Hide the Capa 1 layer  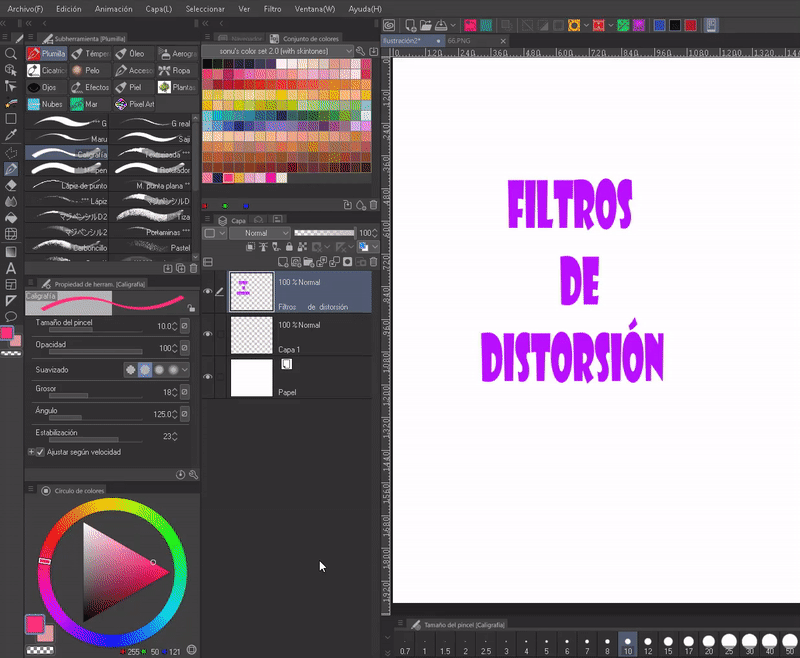click(208, 334)
